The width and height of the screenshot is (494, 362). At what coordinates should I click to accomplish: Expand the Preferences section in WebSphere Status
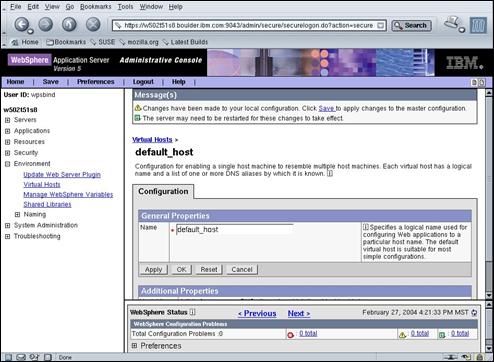134,346
